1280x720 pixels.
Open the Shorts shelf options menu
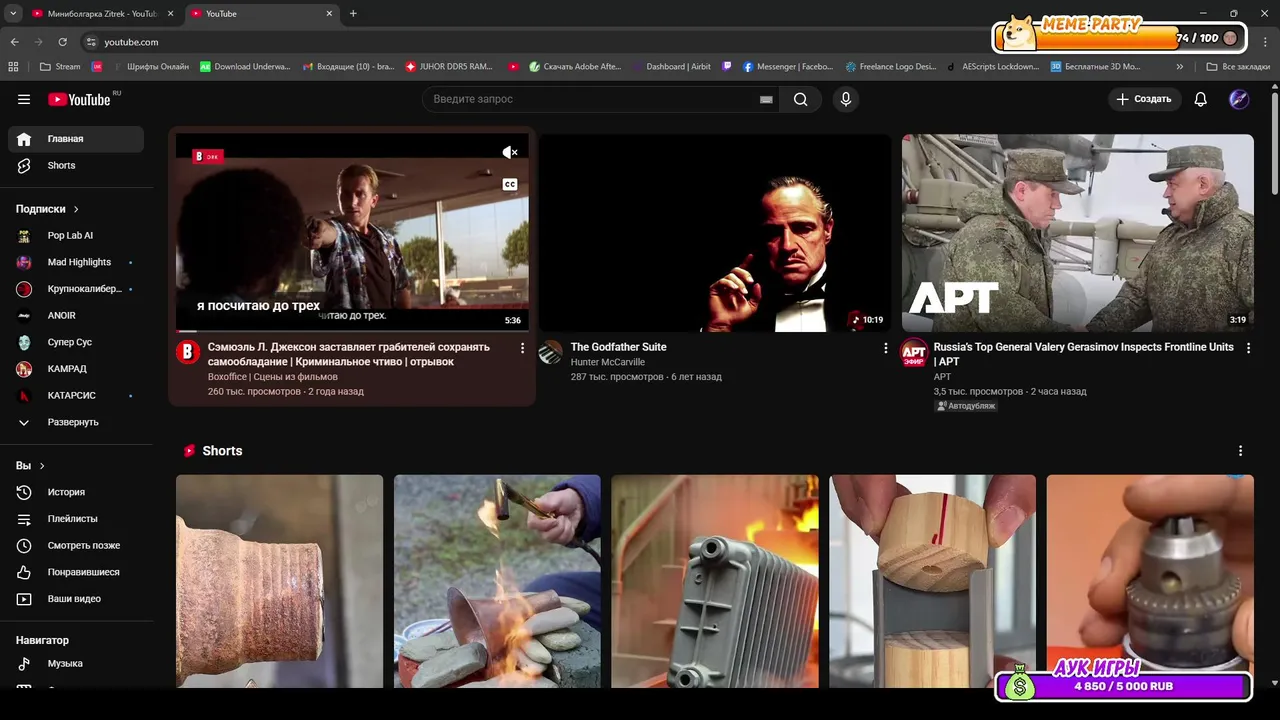[x=1240, y=451]
